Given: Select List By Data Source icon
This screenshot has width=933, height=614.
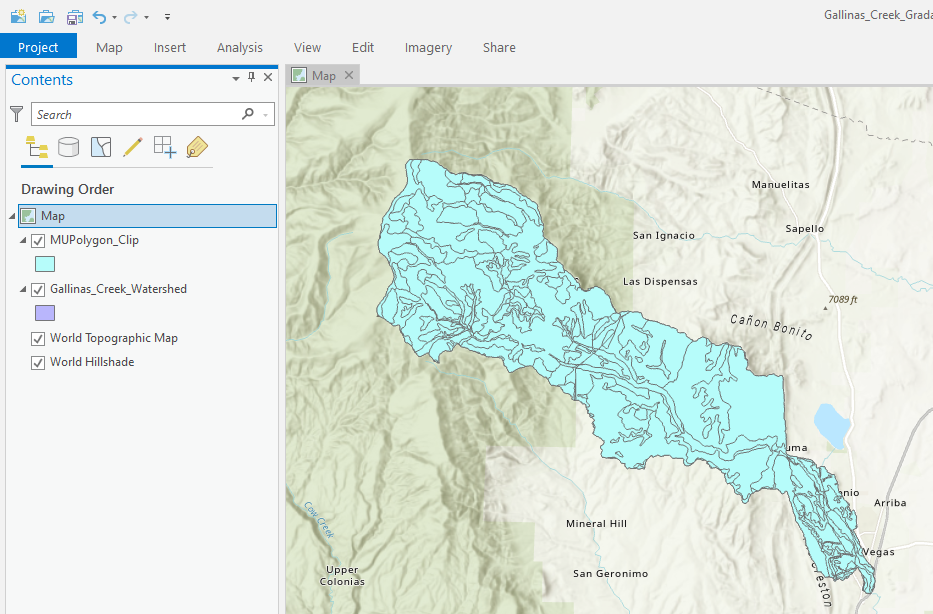Looking at the screenshot, I should (x=68, y=148).
